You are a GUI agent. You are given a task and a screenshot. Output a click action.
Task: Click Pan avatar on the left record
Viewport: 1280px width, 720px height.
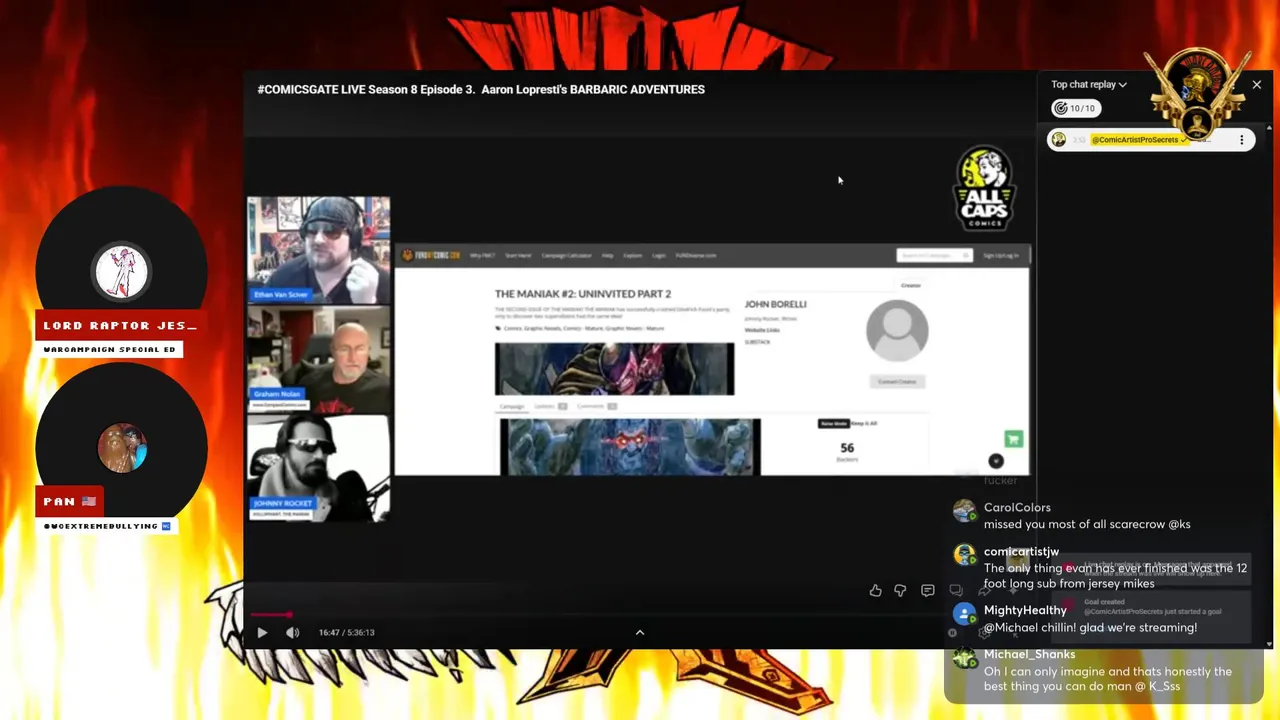coord(122,447)
